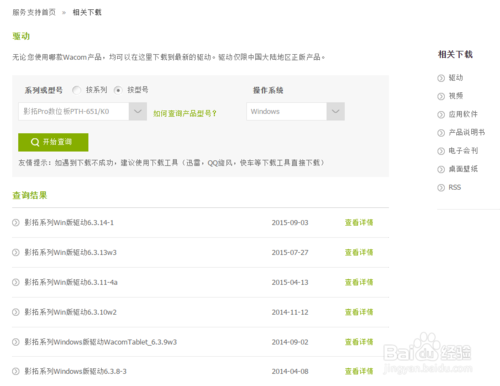Click the arrow icon beside 视频 in sidebar
The image size is (500, 386).
pos(441,96)
